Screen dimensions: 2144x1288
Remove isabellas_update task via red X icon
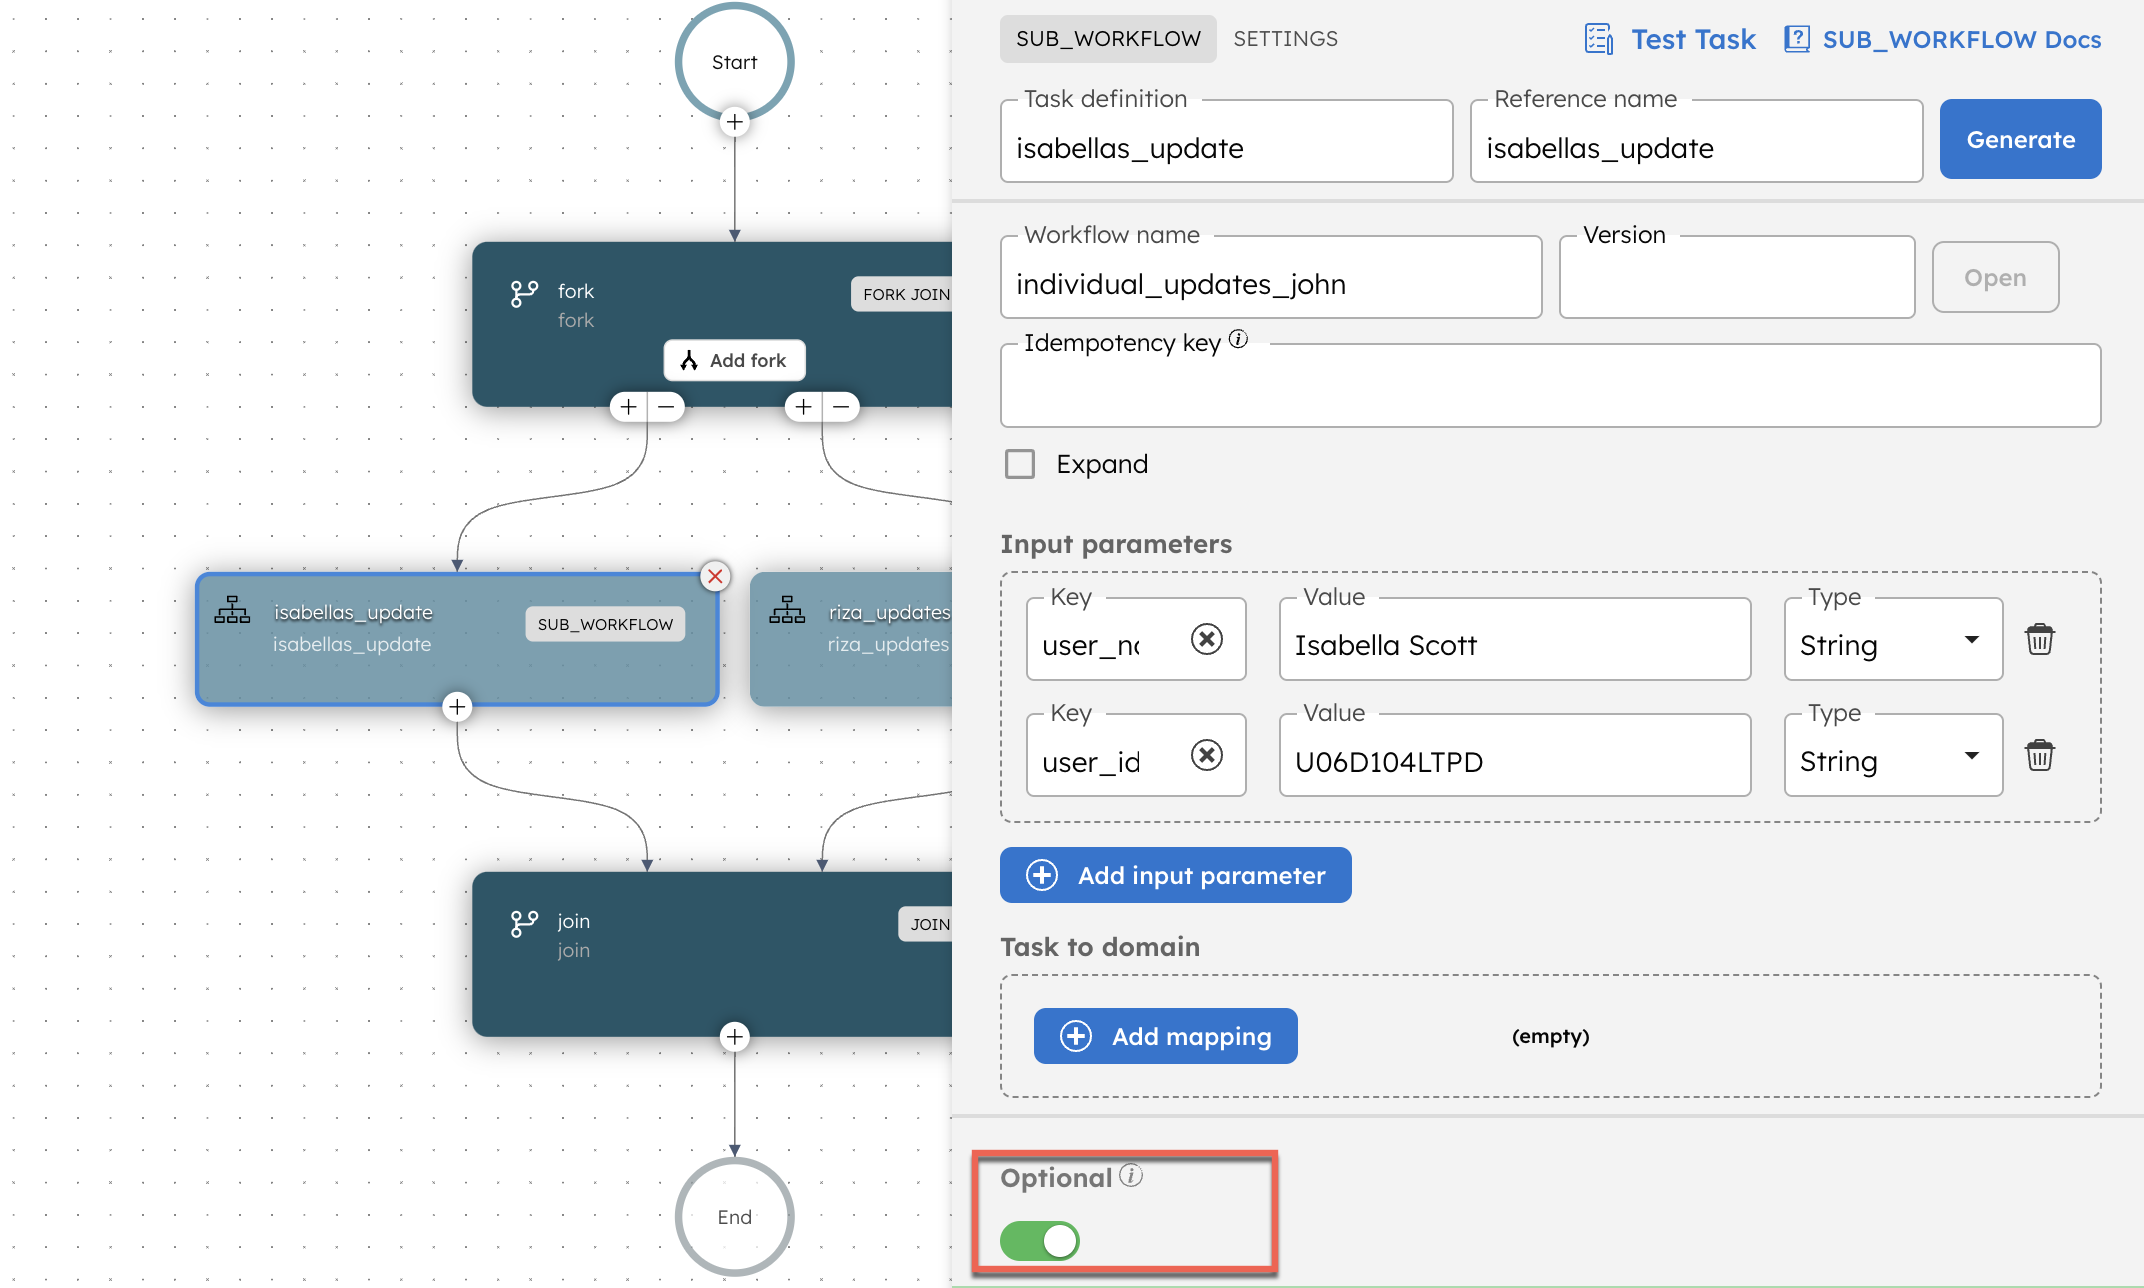pos(715,576)
